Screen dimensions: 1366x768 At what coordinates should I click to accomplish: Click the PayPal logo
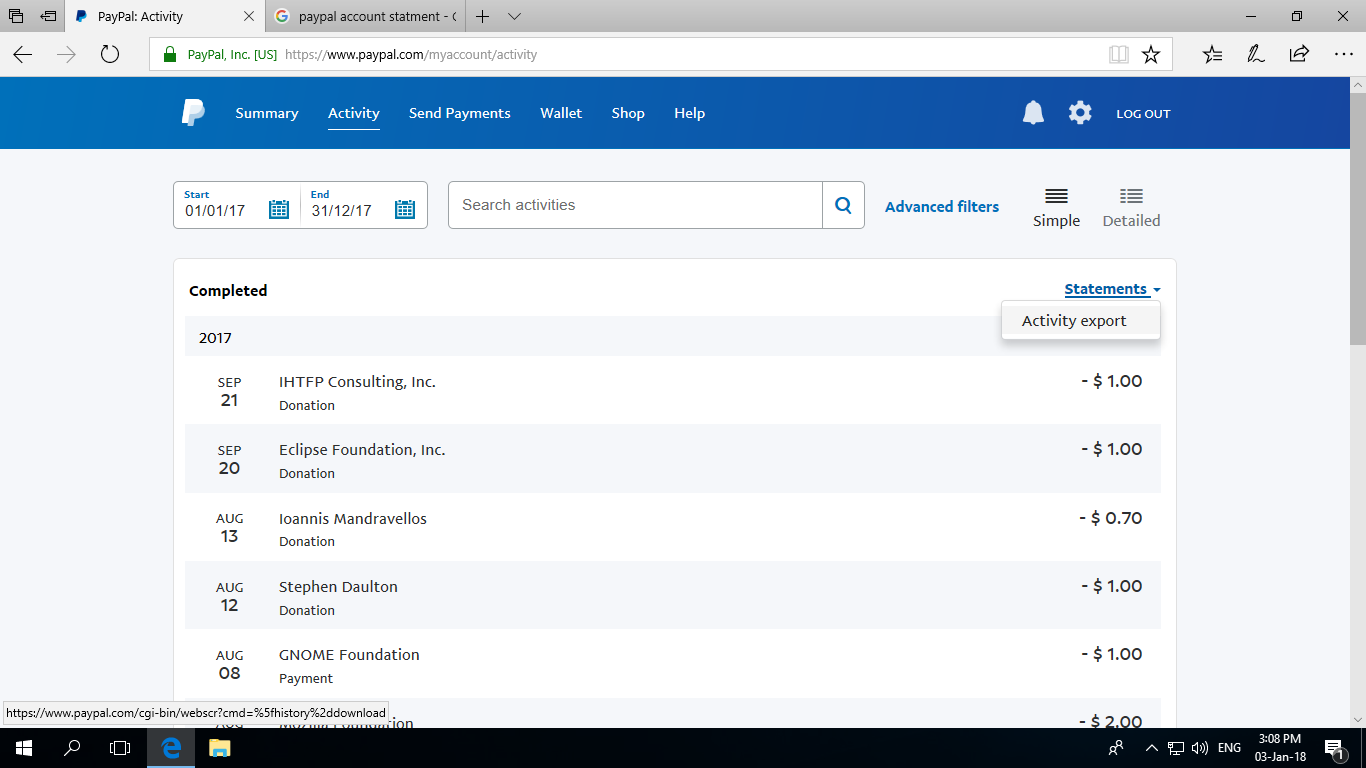(191, 112)
